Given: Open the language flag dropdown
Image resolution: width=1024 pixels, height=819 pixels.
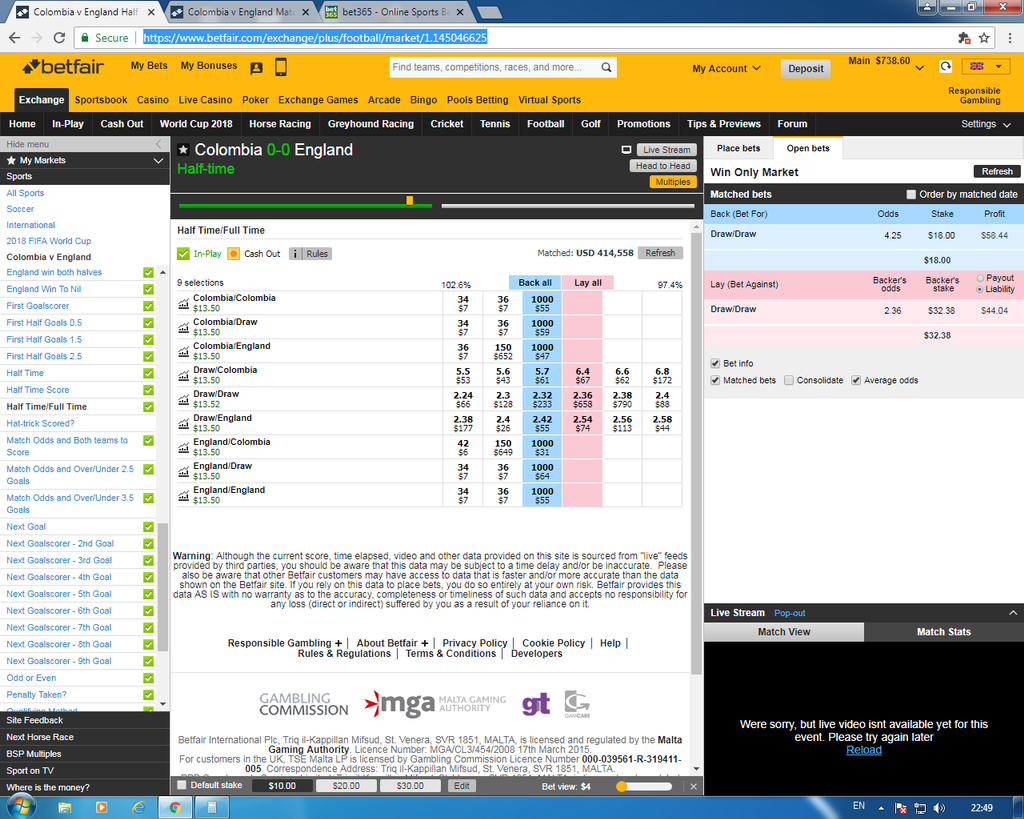Looking at the screenshot, I should coord(986,66).
